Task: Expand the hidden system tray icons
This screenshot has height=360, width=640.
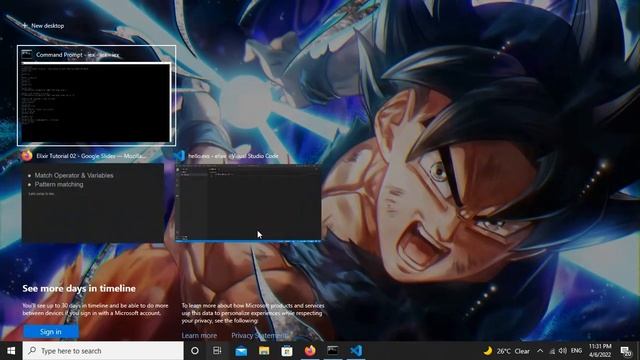Action: 540,351
